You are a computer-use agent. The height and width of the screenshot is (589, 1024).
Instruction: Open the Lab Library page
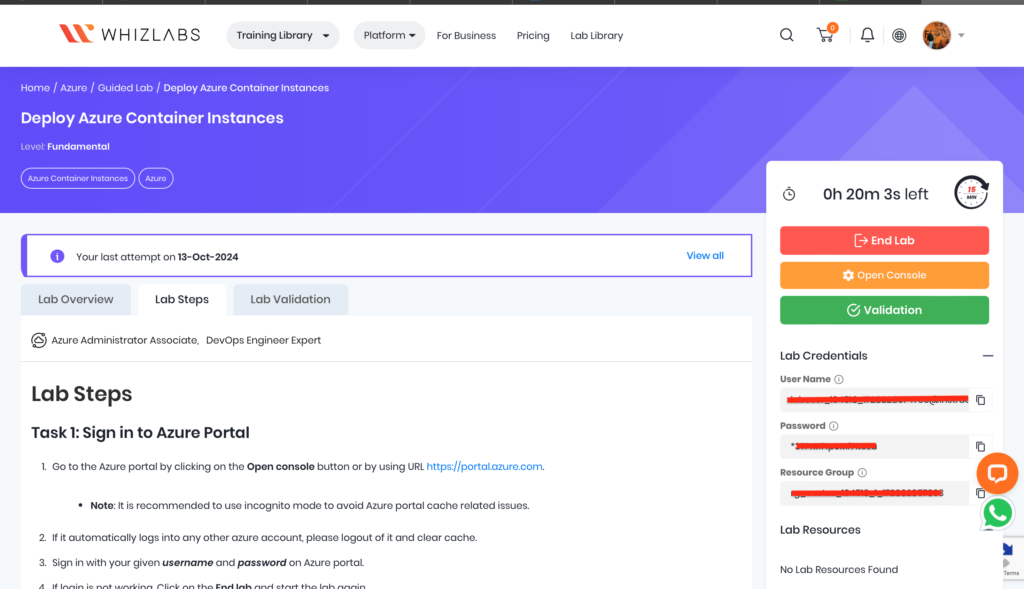click(x=596, y=35)
